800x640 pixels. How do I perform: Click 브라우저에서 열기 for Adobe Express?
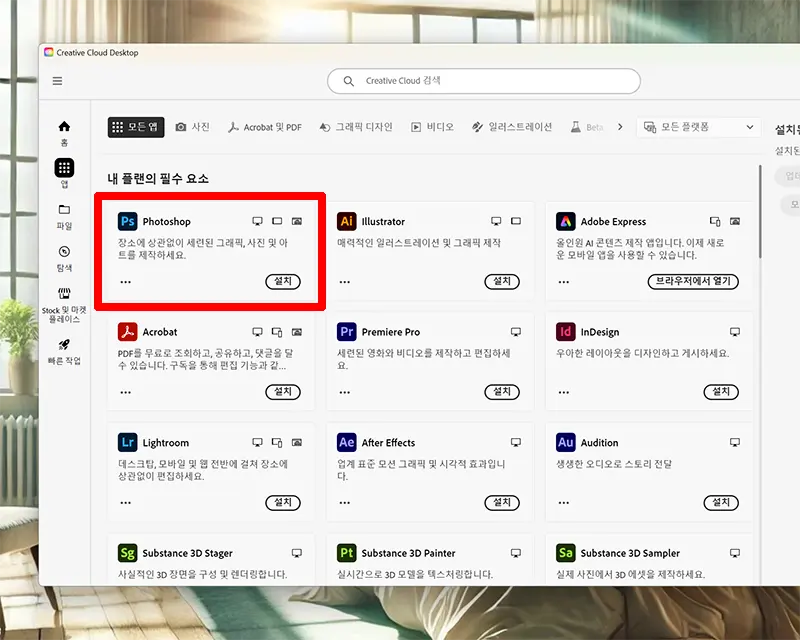tap(693, 281)
